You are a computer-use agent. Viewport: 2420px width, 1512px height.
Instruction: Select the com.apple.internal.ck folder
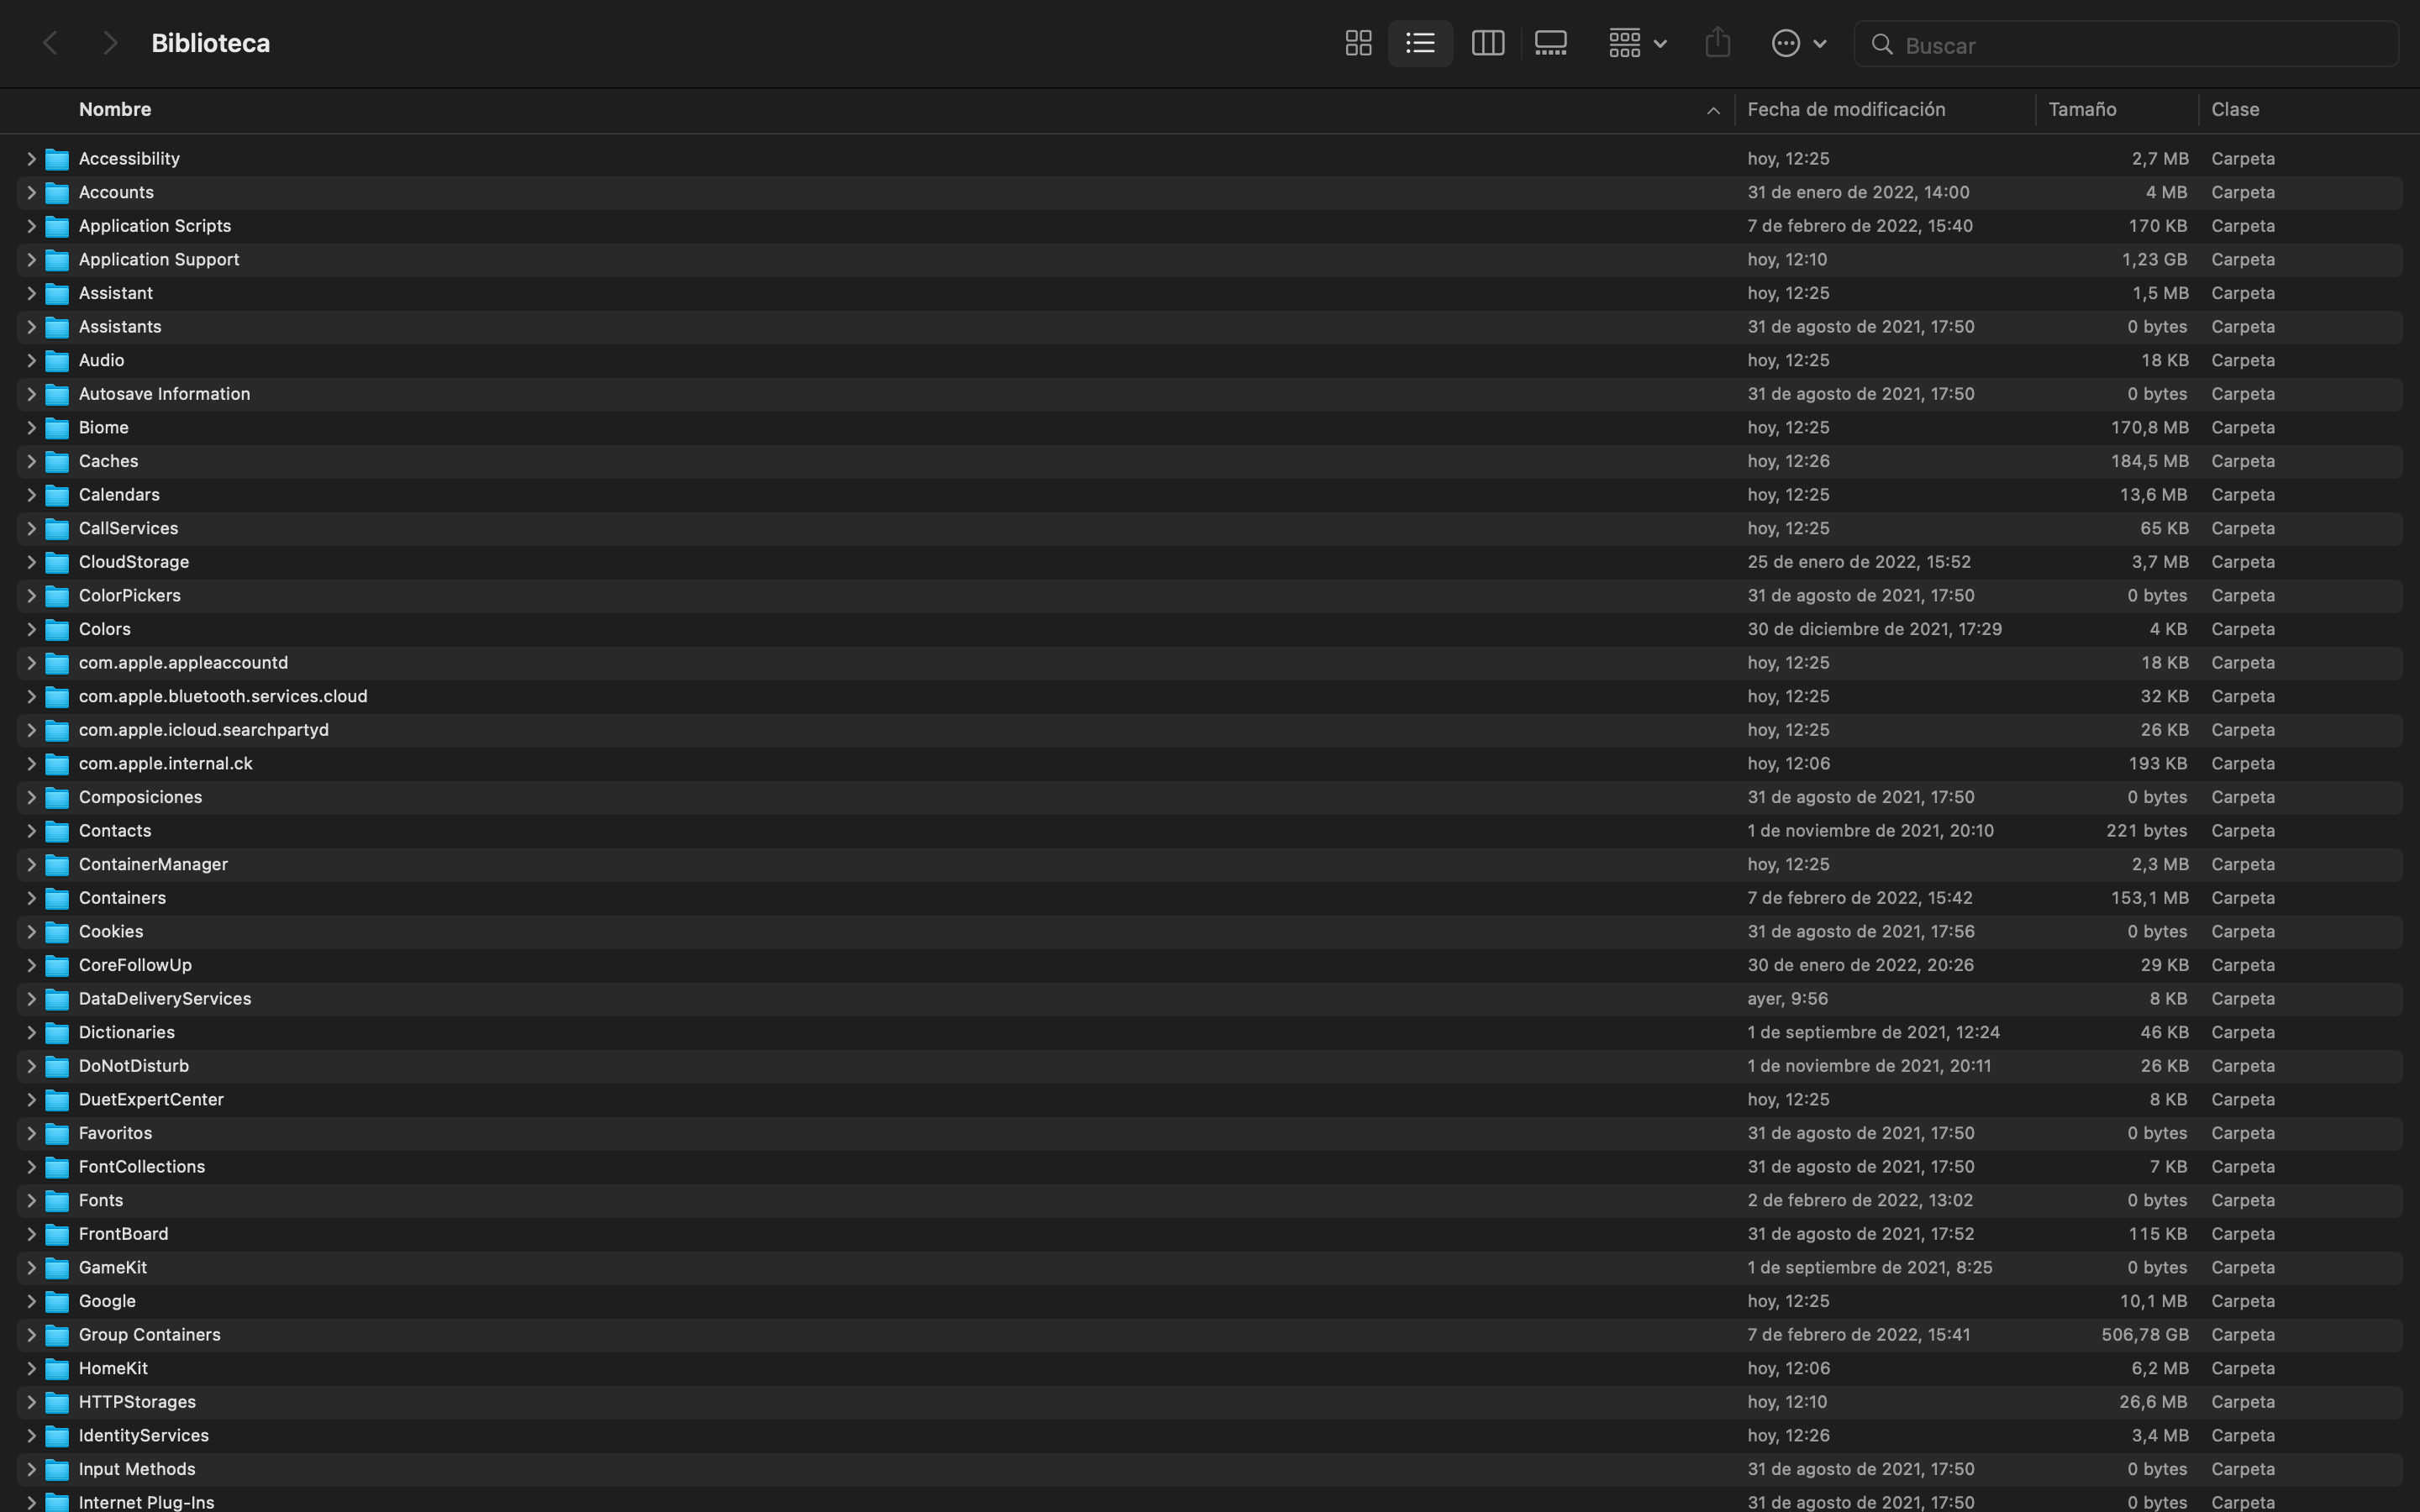[x=166, y=764]
